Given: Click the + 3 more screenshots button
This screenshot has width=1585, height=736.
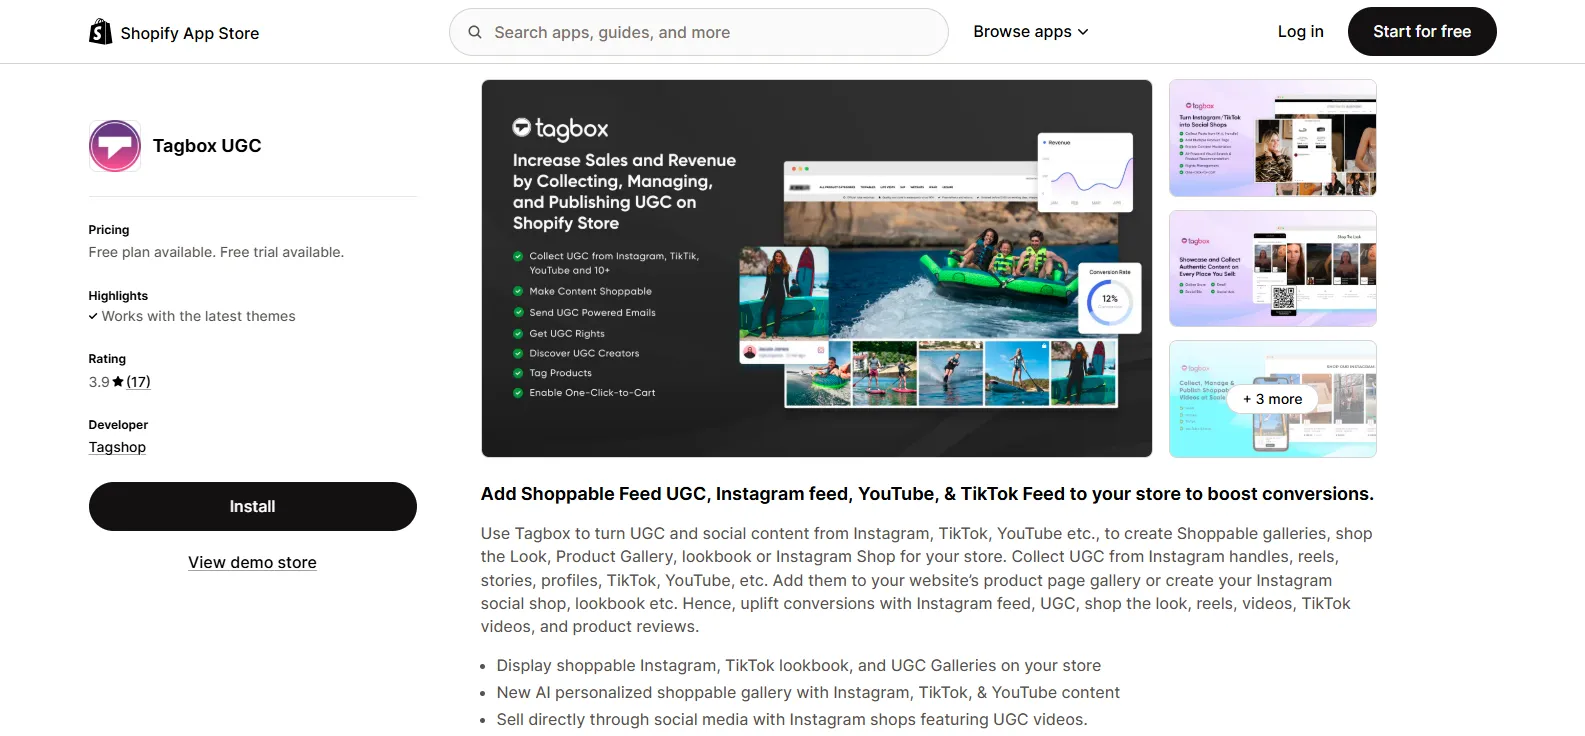Looking at the screenshot, I should [1272, 399].
